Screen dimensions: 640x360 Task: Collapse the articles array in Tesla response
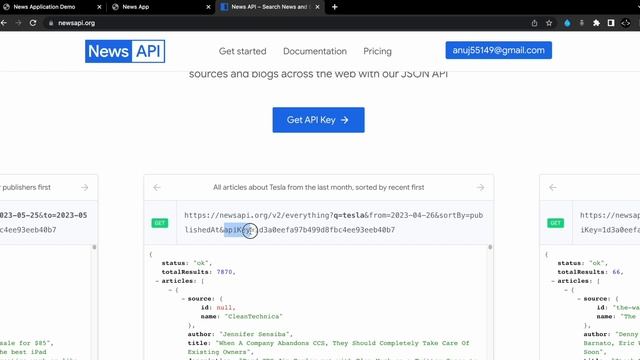(x=157, y=281)
